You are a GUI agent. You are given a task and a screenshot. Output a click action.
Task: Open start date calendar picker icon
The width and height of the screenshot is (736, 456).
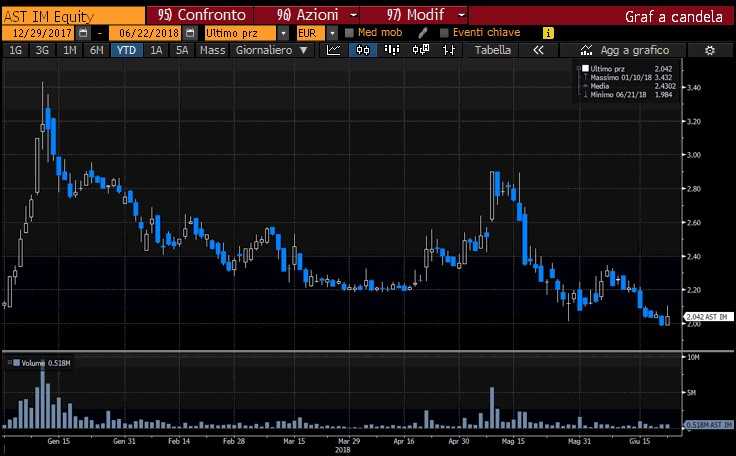[84, 33]
